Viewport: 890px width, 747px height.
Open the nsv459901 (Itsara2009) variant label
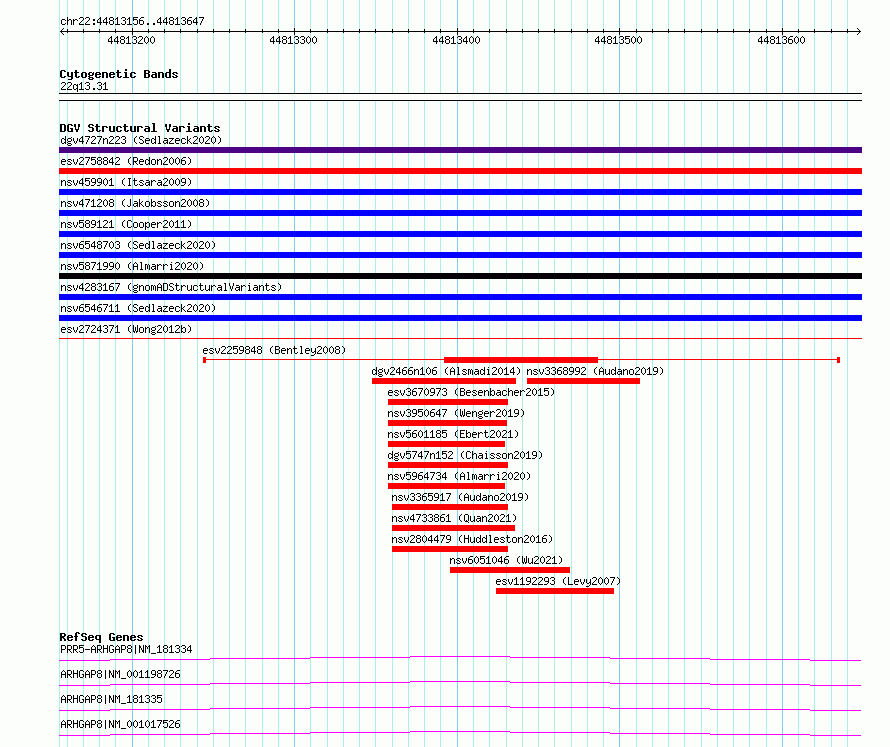tap(126, 182)
